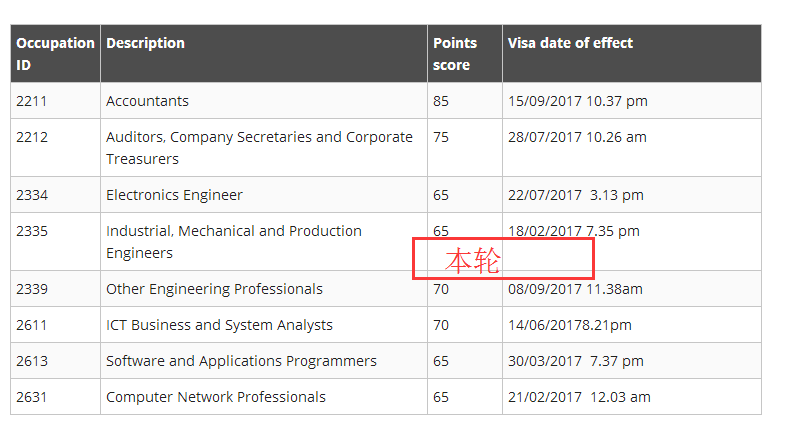Select Computer Network Professionals cell
Viewport: 793px width, 438px height.
coord(216,397)
